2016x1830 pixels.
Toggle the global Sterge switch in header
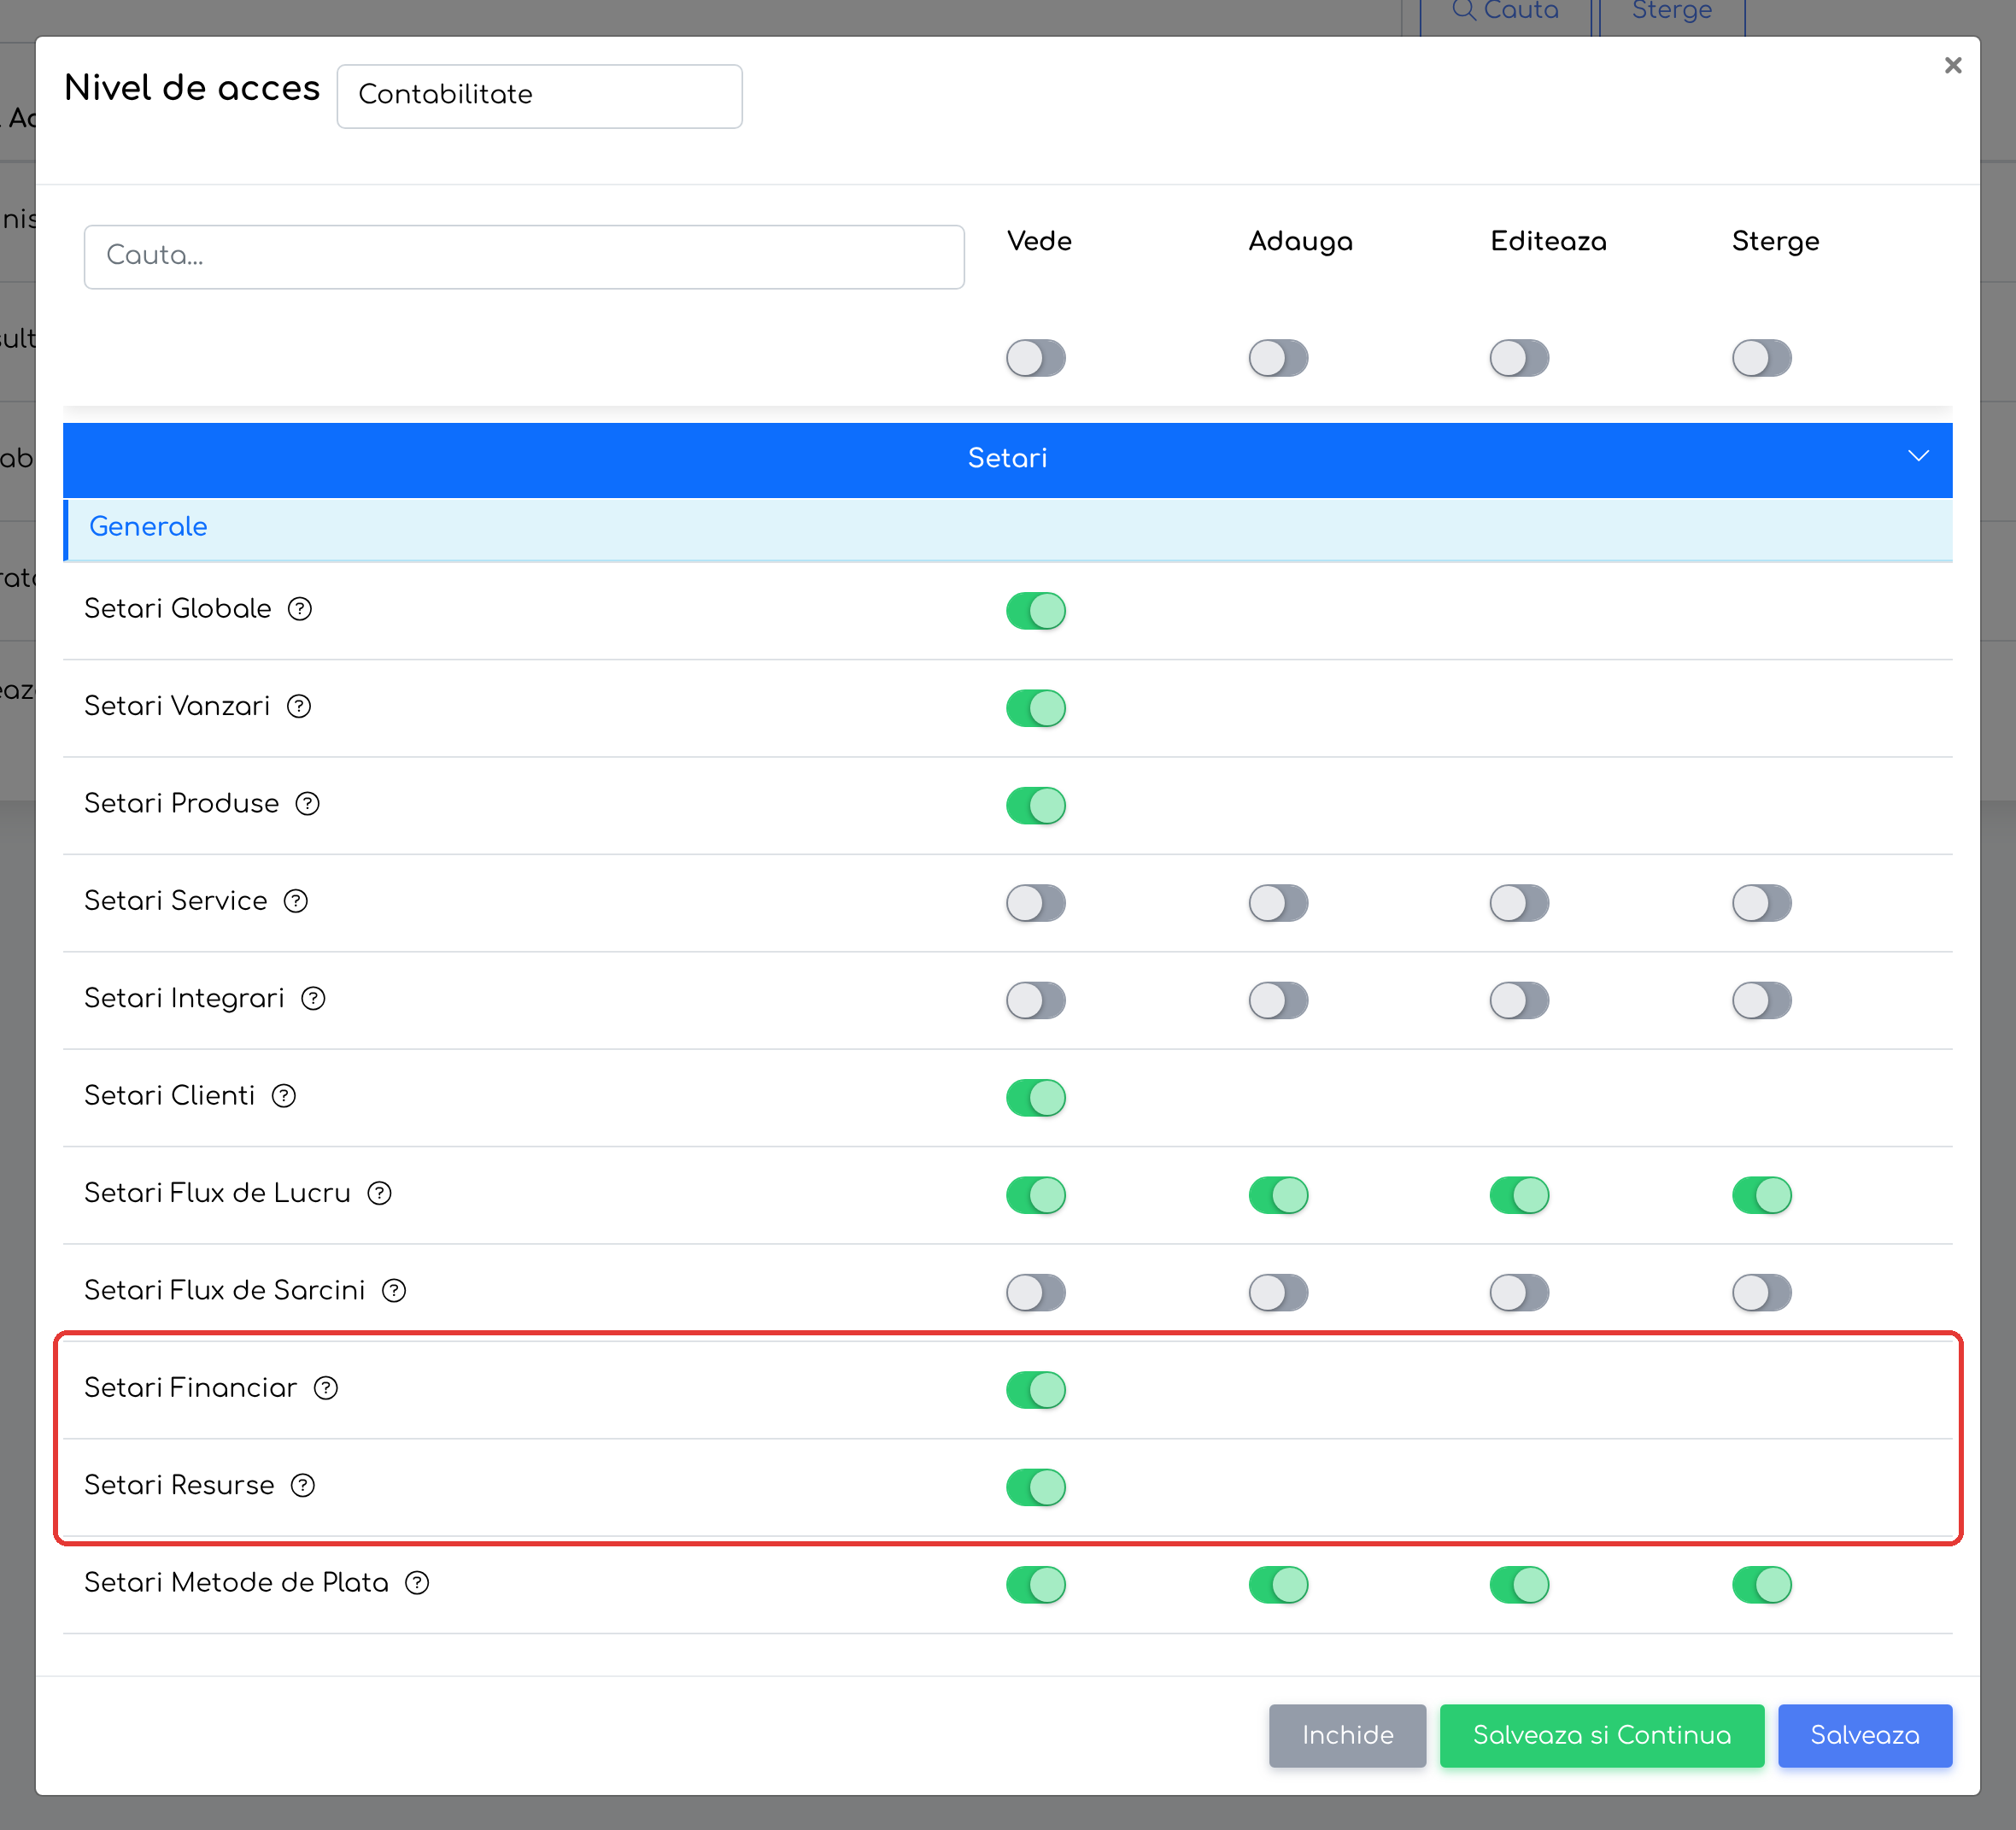1762,358
